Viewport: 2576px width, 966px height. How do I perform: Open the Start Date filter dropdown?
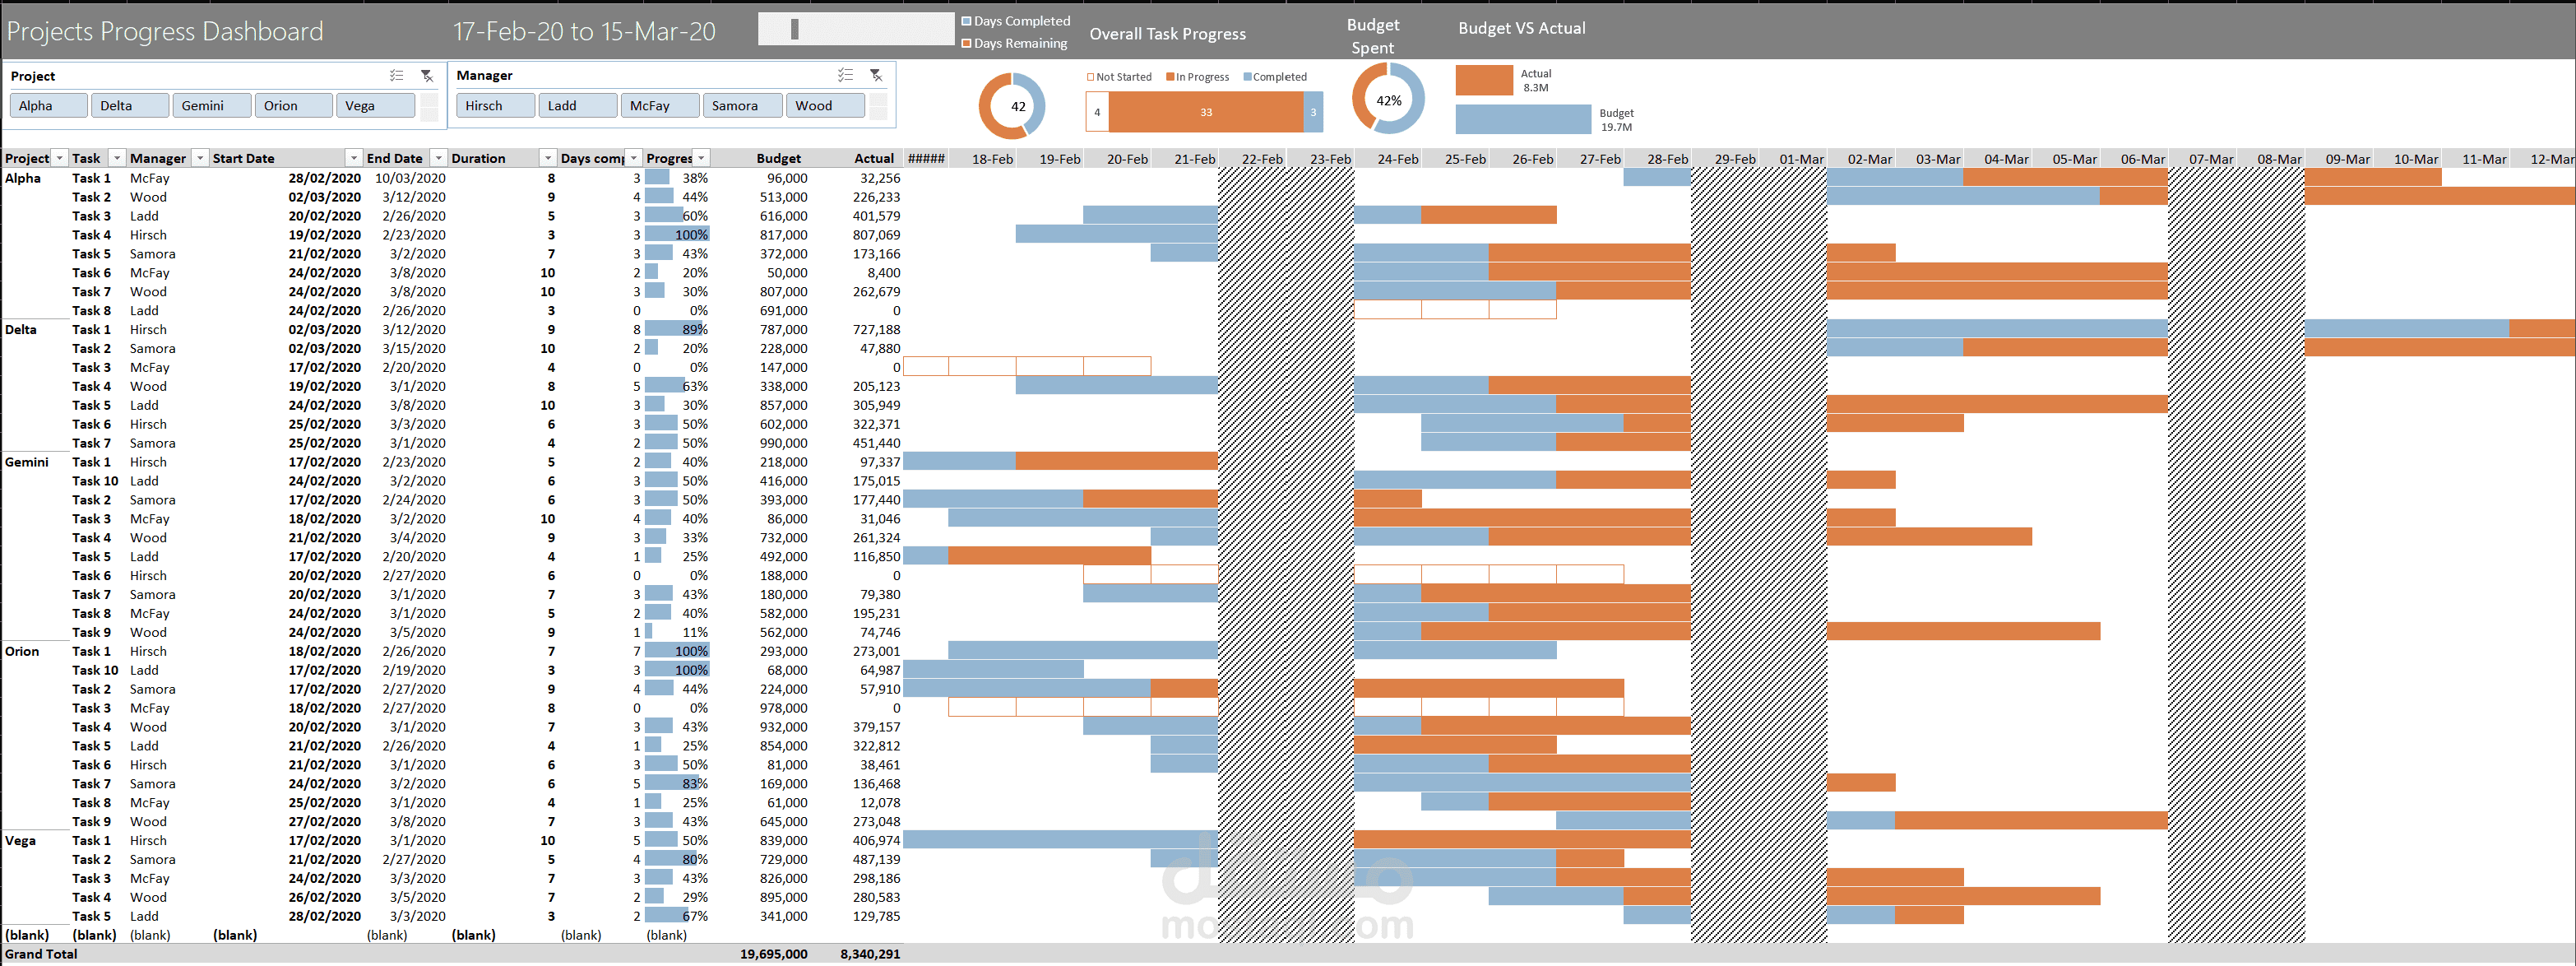pyautogui.click(x=352, y=158)
